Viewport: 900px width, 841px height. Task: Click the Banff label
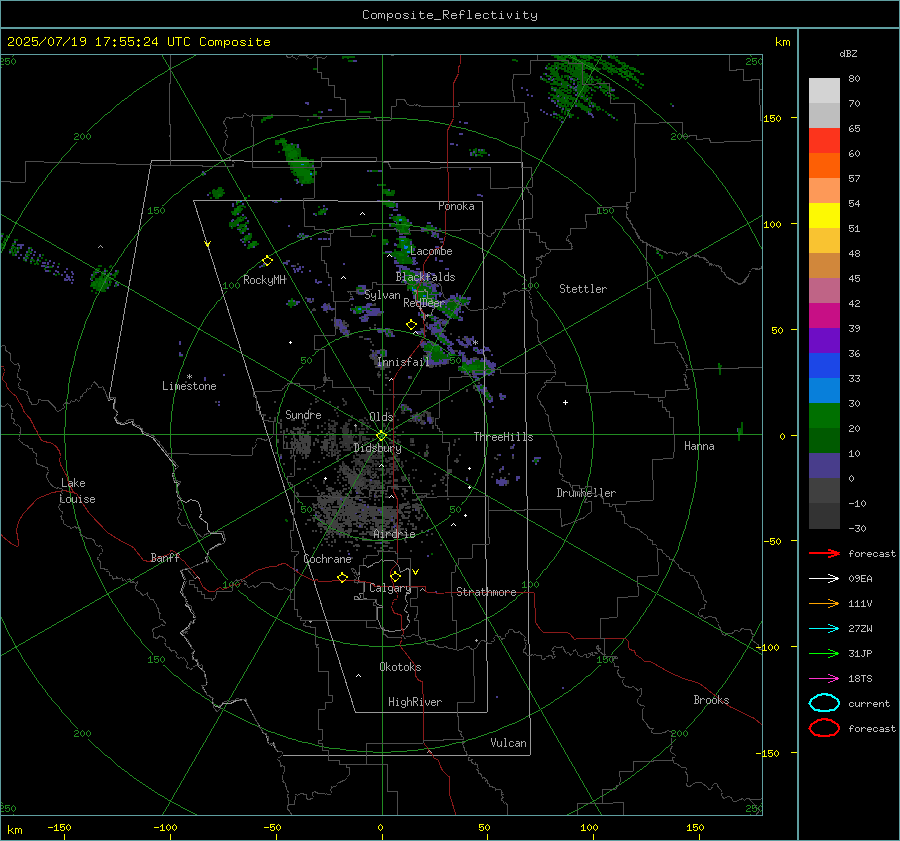pos(165,557)
